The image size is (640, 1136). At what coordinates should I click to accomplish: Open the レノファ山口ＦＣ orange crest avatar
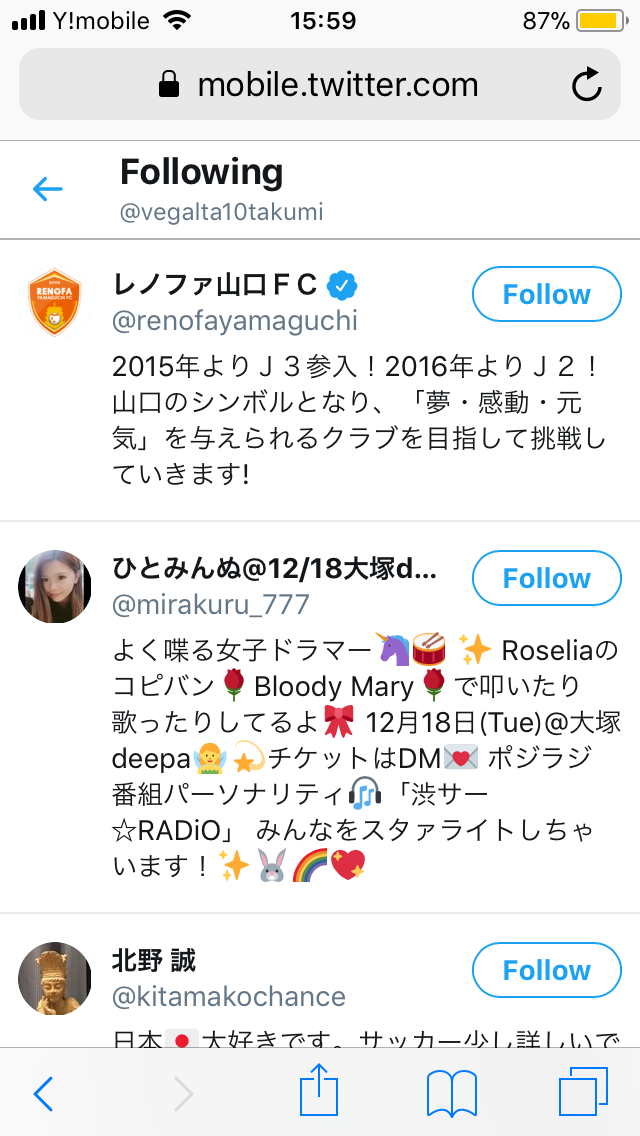(x=55, y=302)
